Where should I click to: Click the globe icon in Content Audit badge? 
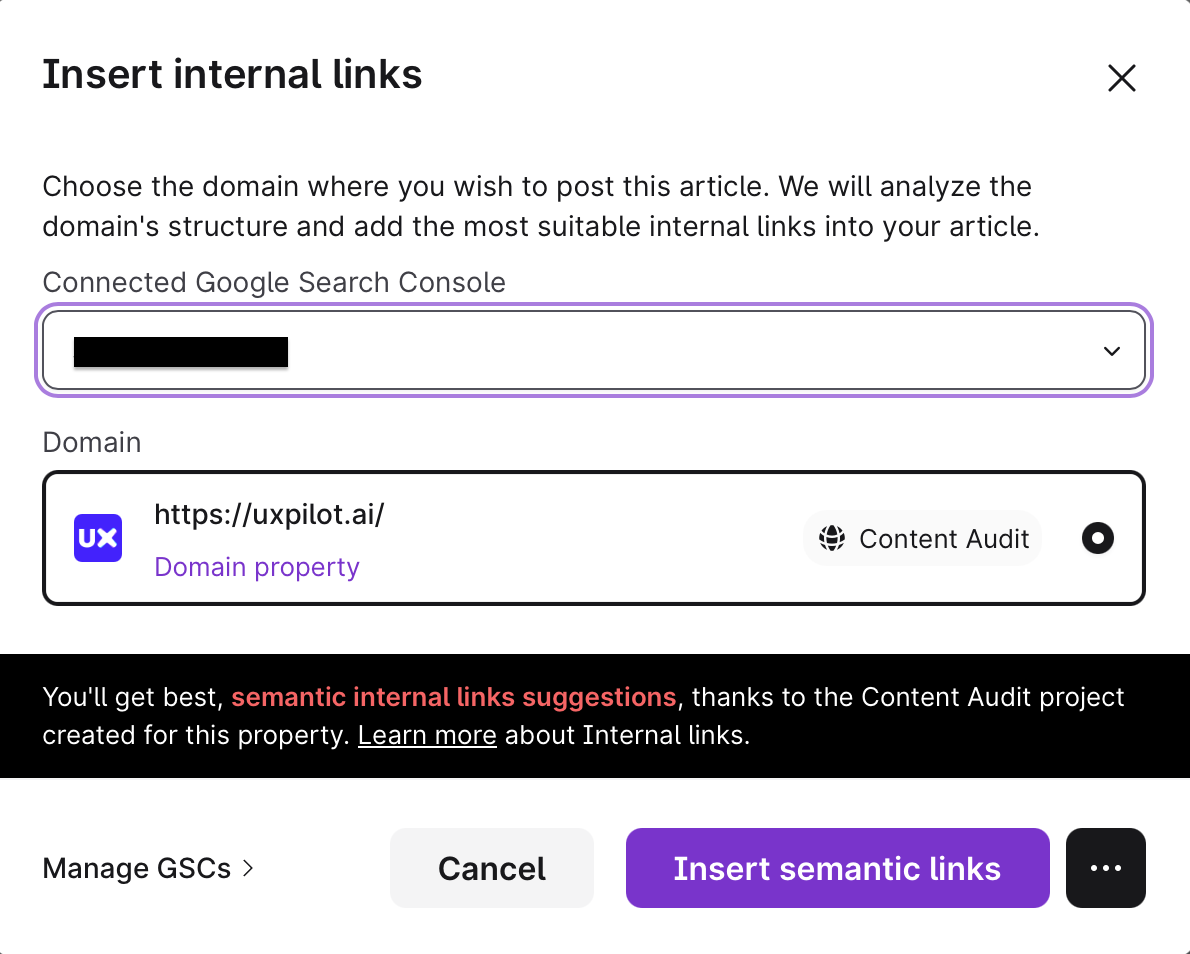pyautogui.click(x=832, y=539)
